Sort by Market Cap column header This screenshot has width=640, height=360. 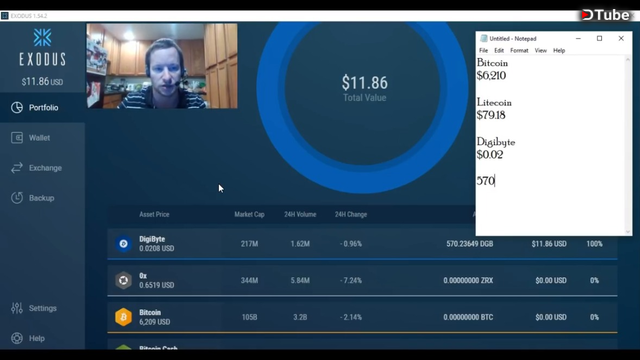pos(249,214)
